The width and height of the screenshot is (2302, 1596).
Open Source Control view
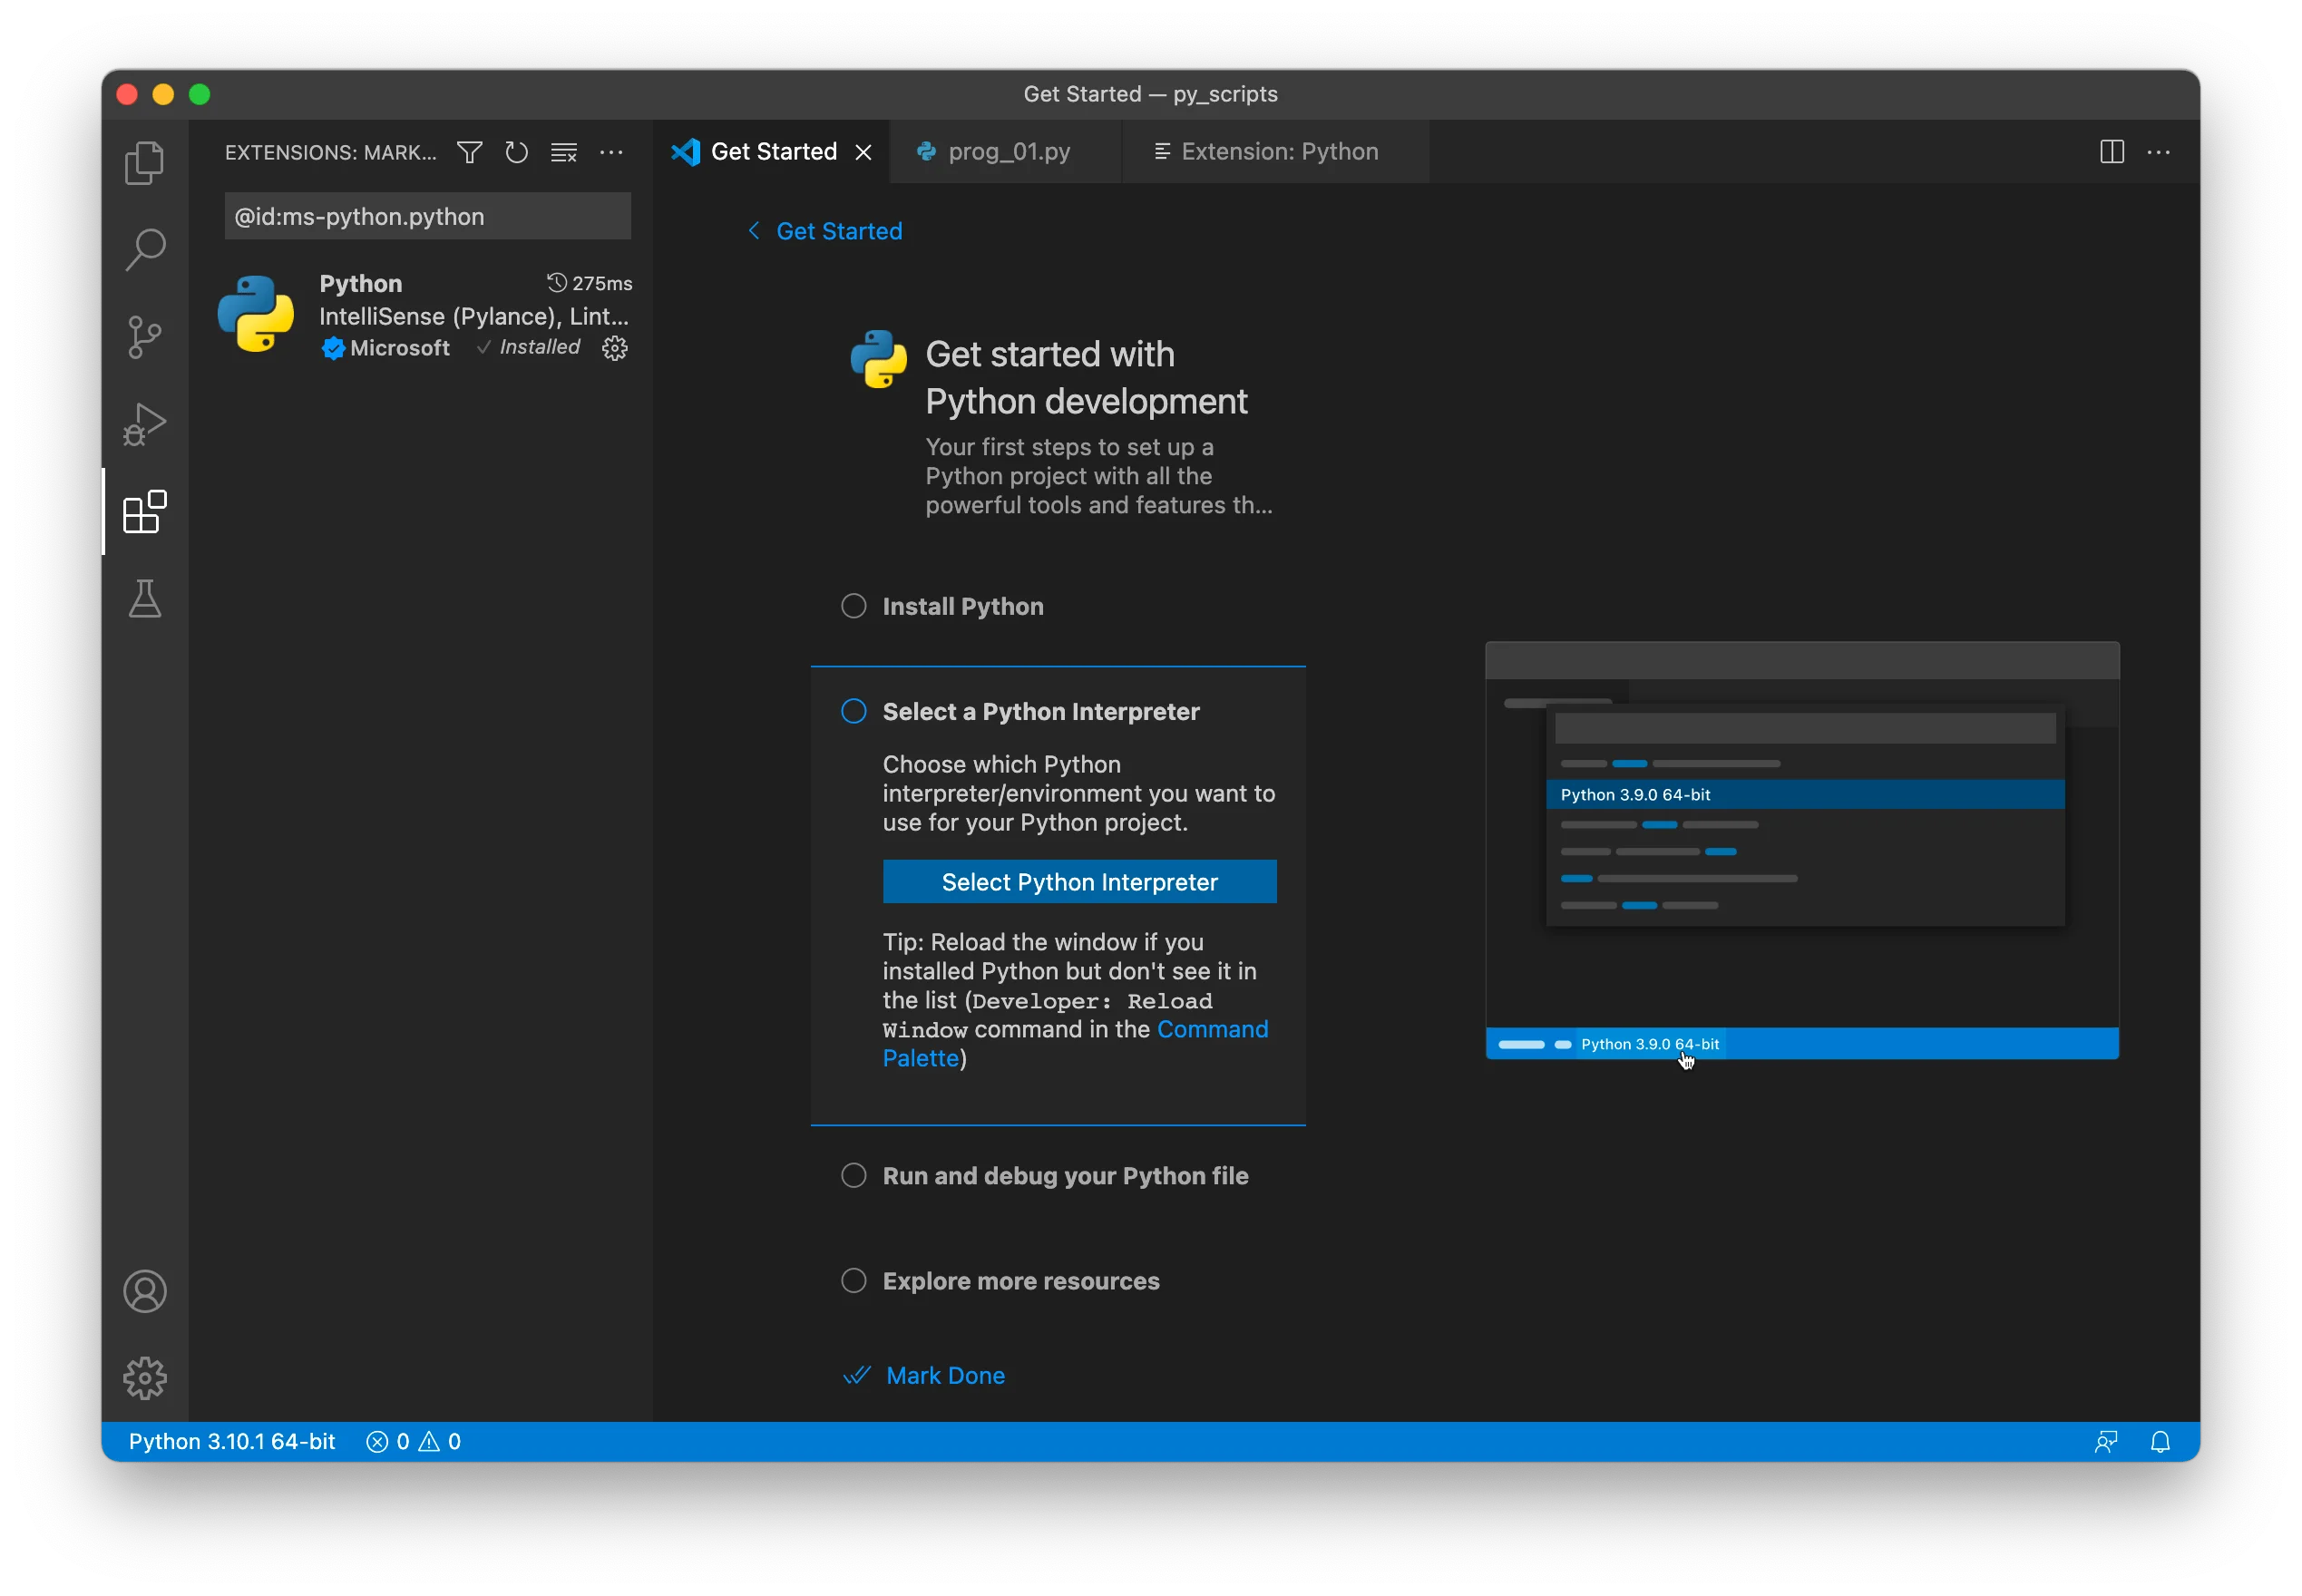(144, 337)
